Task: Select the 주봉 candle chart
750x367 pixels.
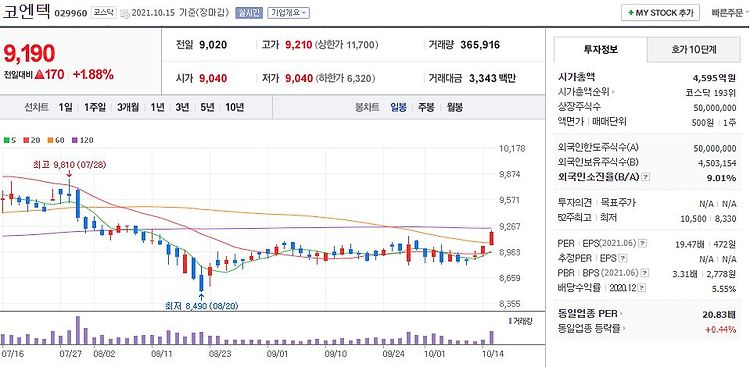Action: point(426,107)
